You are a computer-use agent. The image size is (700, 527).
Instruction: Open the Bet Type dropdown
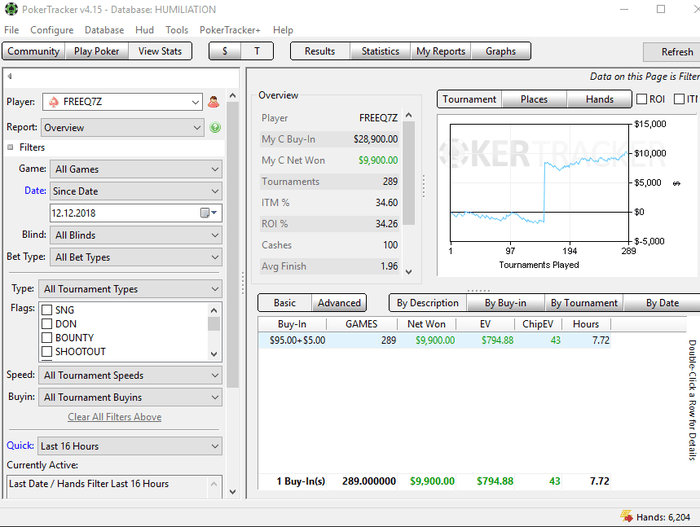tap(136, 257)
